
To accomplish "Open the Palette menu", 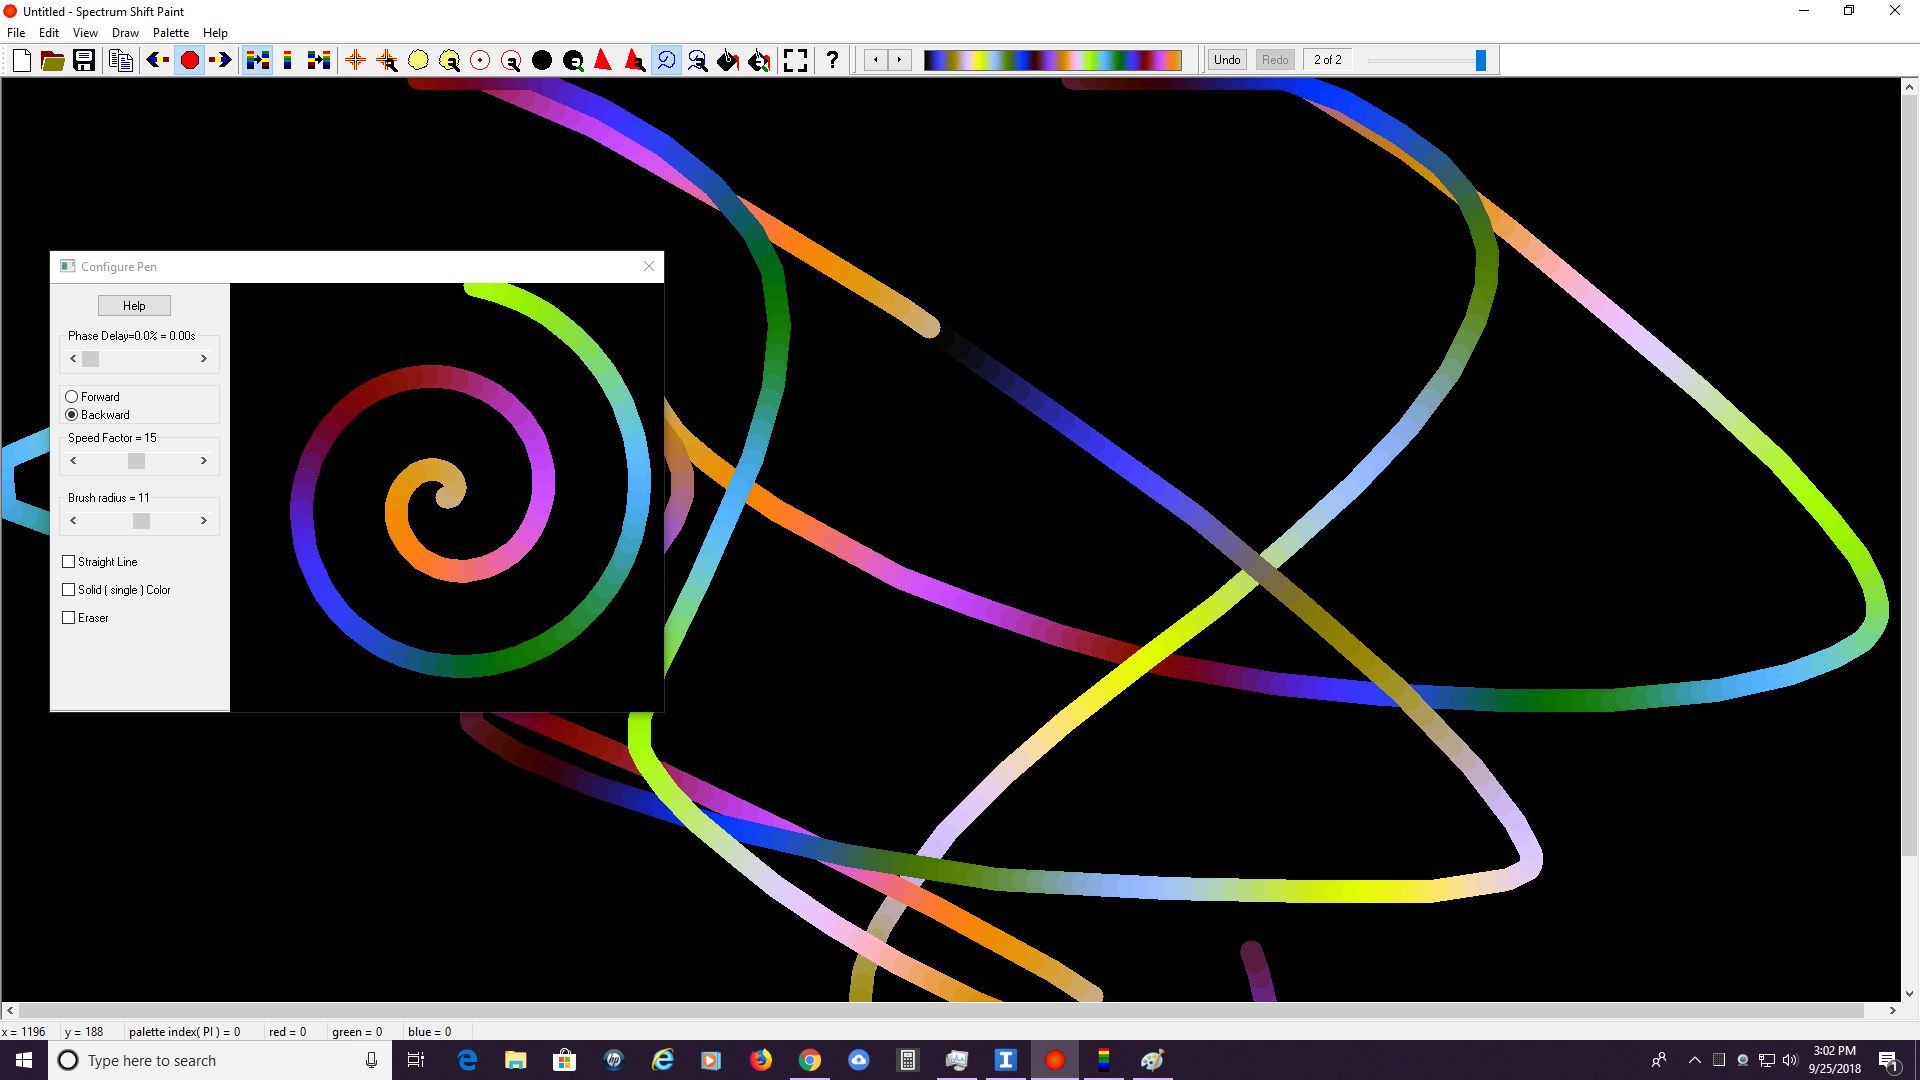I will pos(171,32).
